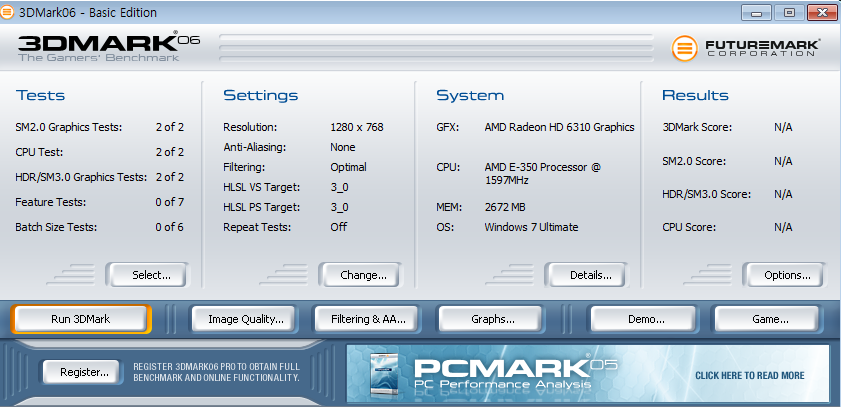
Task: Click the Batch Size Tests label
Action: tap(56, 227)
